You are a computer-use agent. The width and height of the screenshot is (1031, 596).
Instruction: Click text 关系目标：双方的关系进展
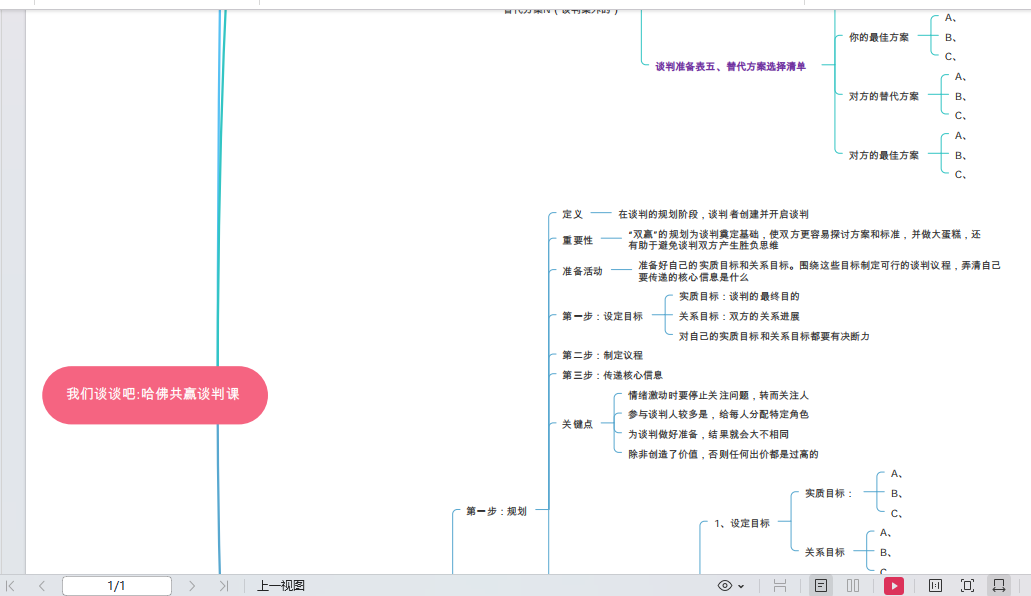click(x=739, y=316)
